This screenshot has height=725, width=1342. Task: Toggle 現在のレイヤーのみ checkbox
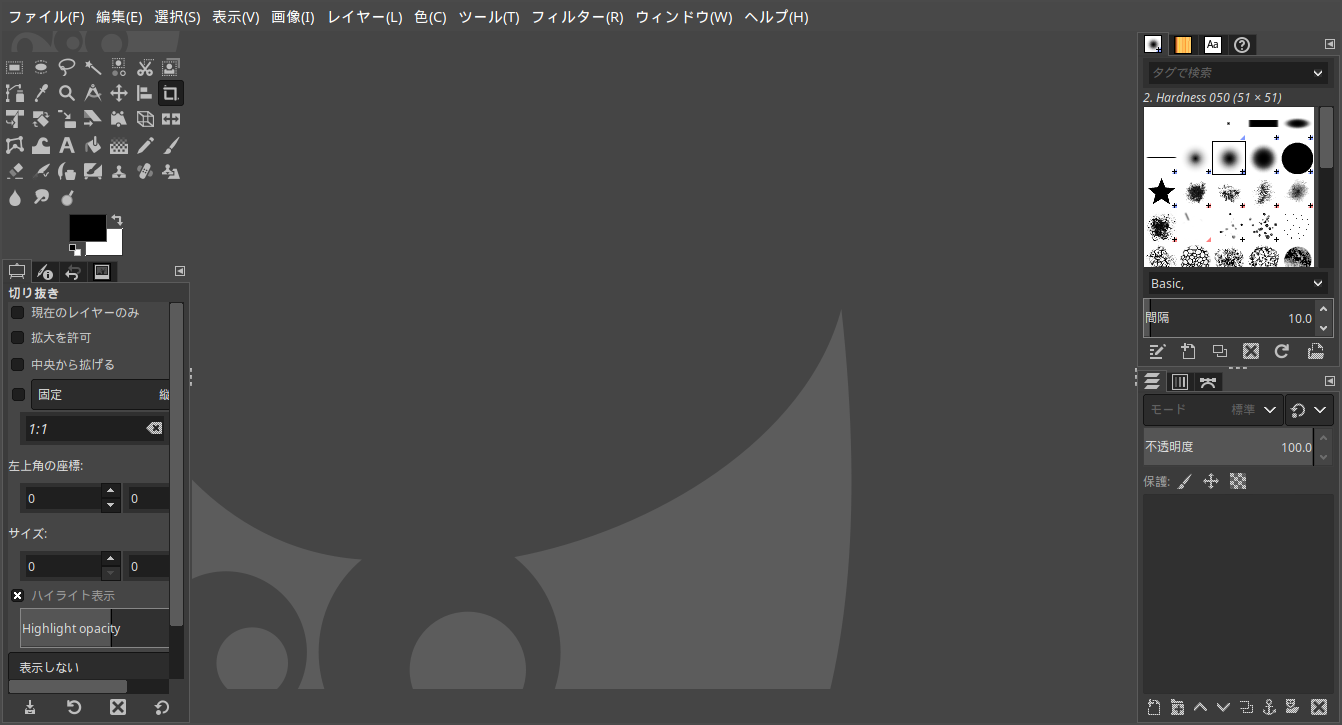tap(17, 312)
